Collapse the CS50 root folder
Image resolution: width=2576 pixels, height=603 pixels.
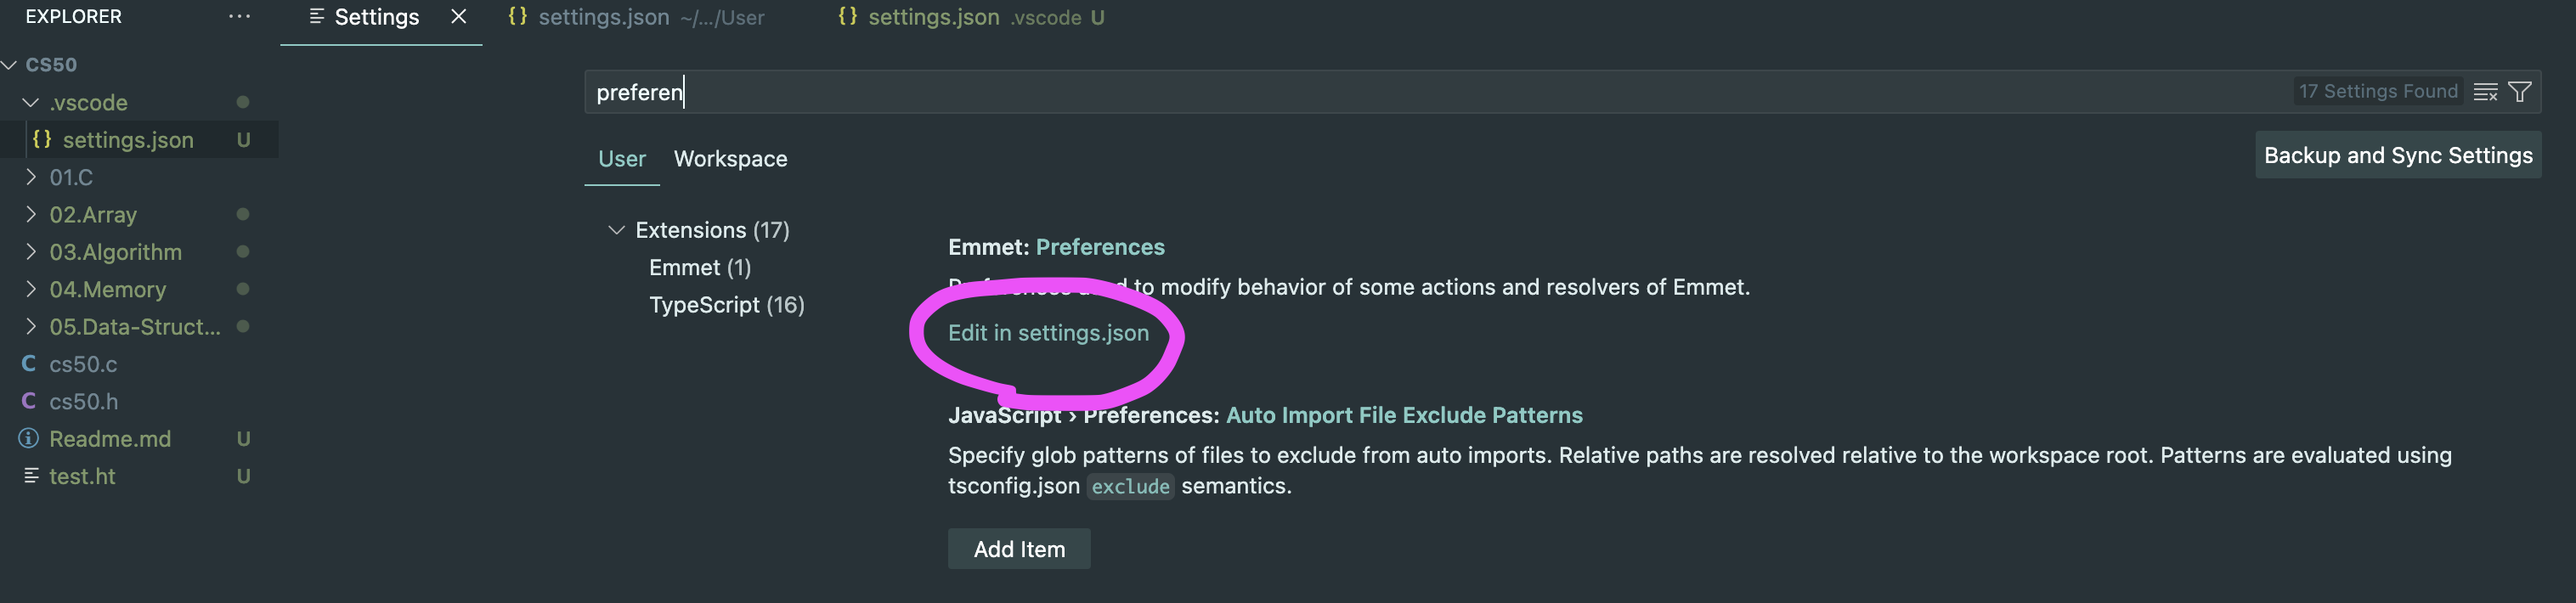pos(10,65)
